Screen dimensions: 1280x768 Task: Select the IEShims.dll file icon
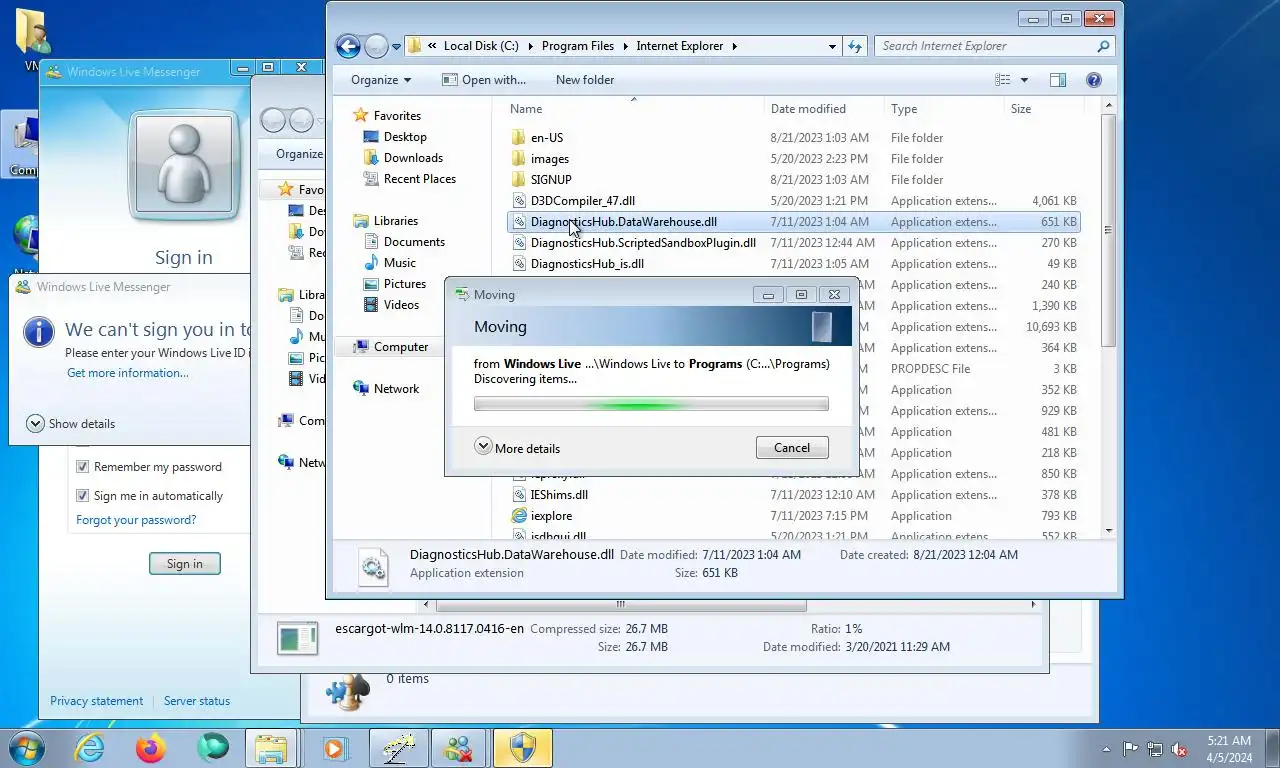[519, 495]
